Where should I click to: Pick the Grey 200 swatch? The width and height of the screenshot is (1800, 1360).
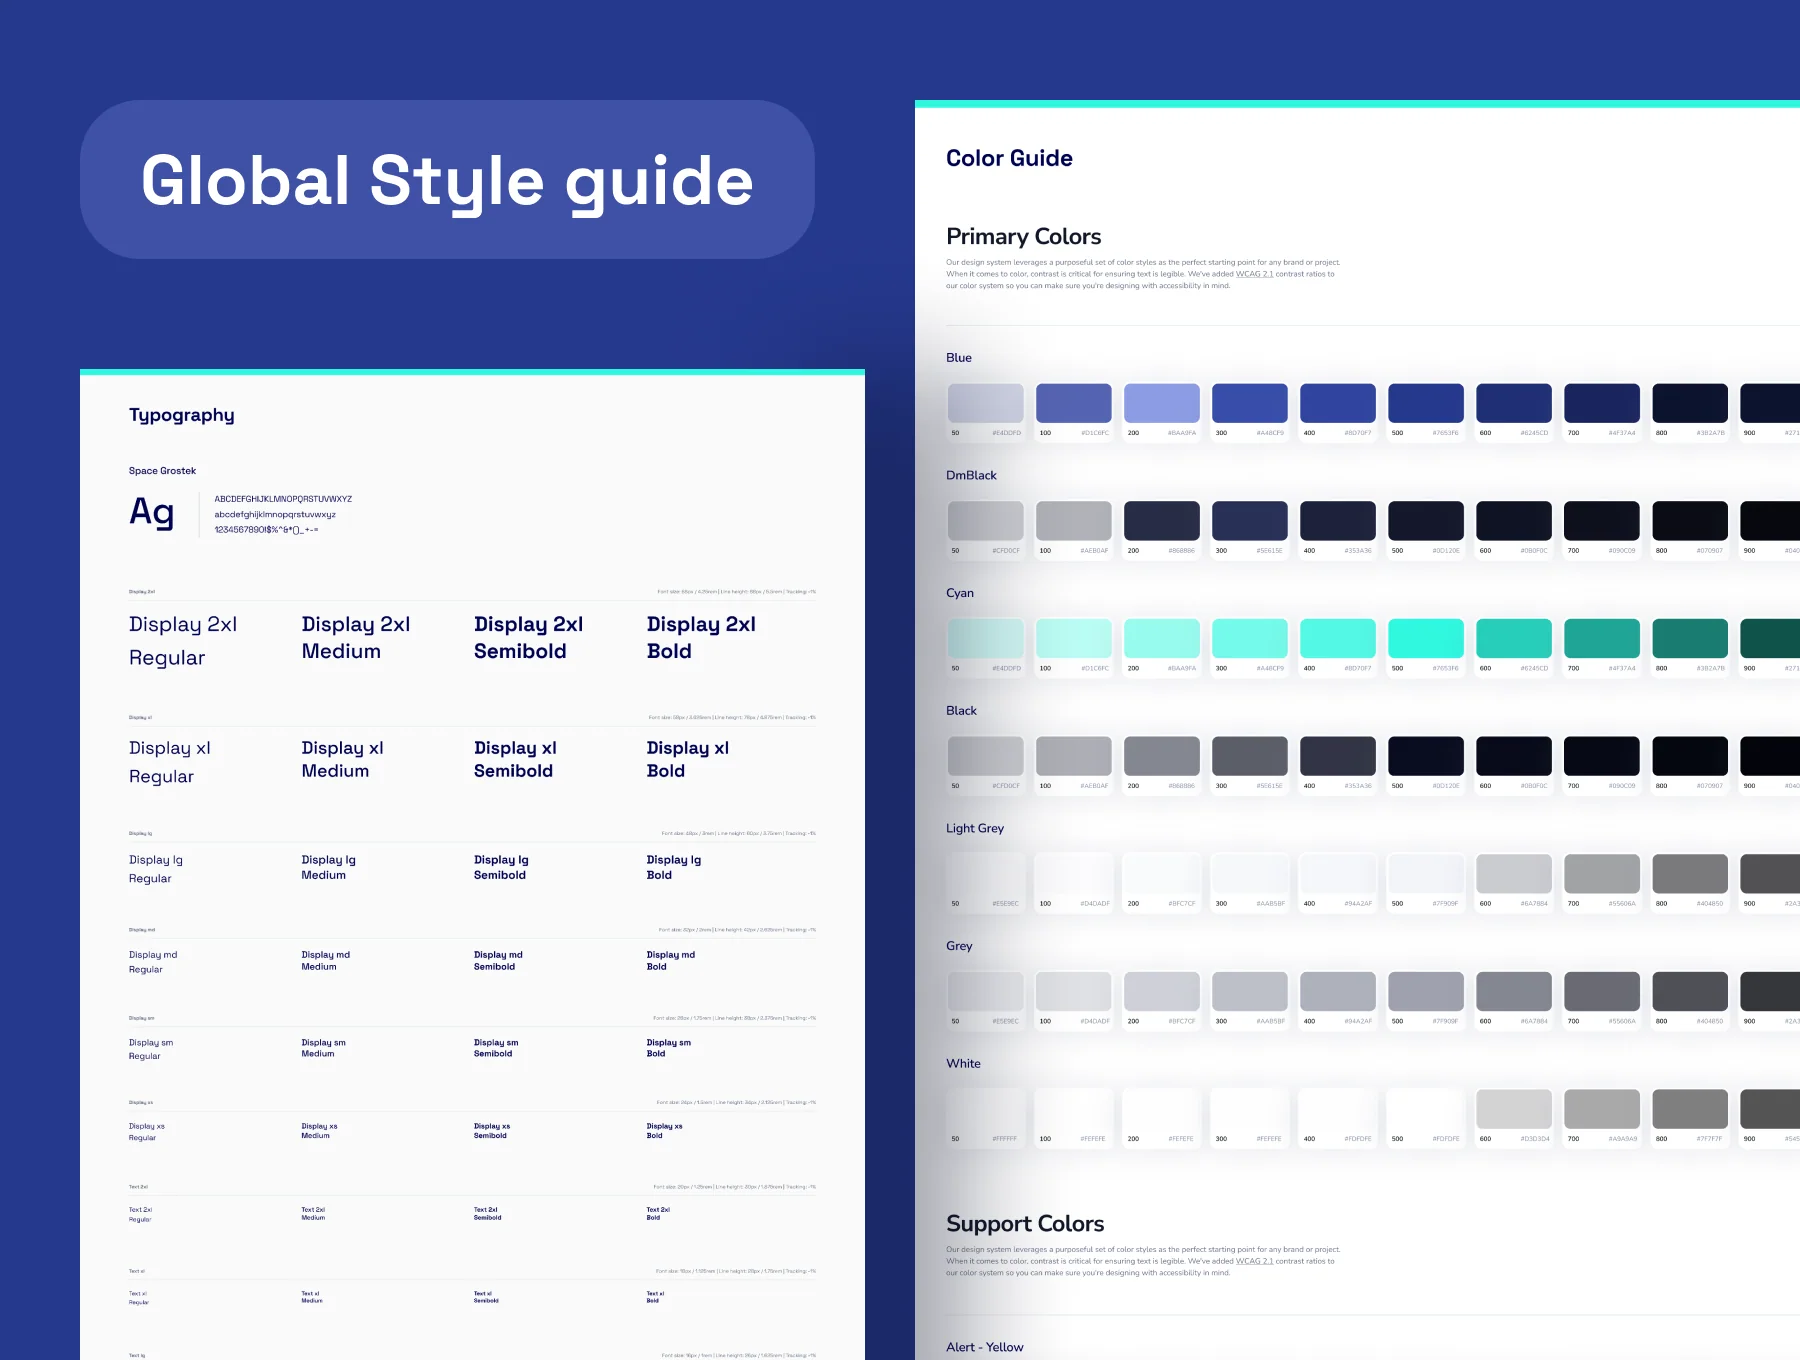click(1161, 991)
